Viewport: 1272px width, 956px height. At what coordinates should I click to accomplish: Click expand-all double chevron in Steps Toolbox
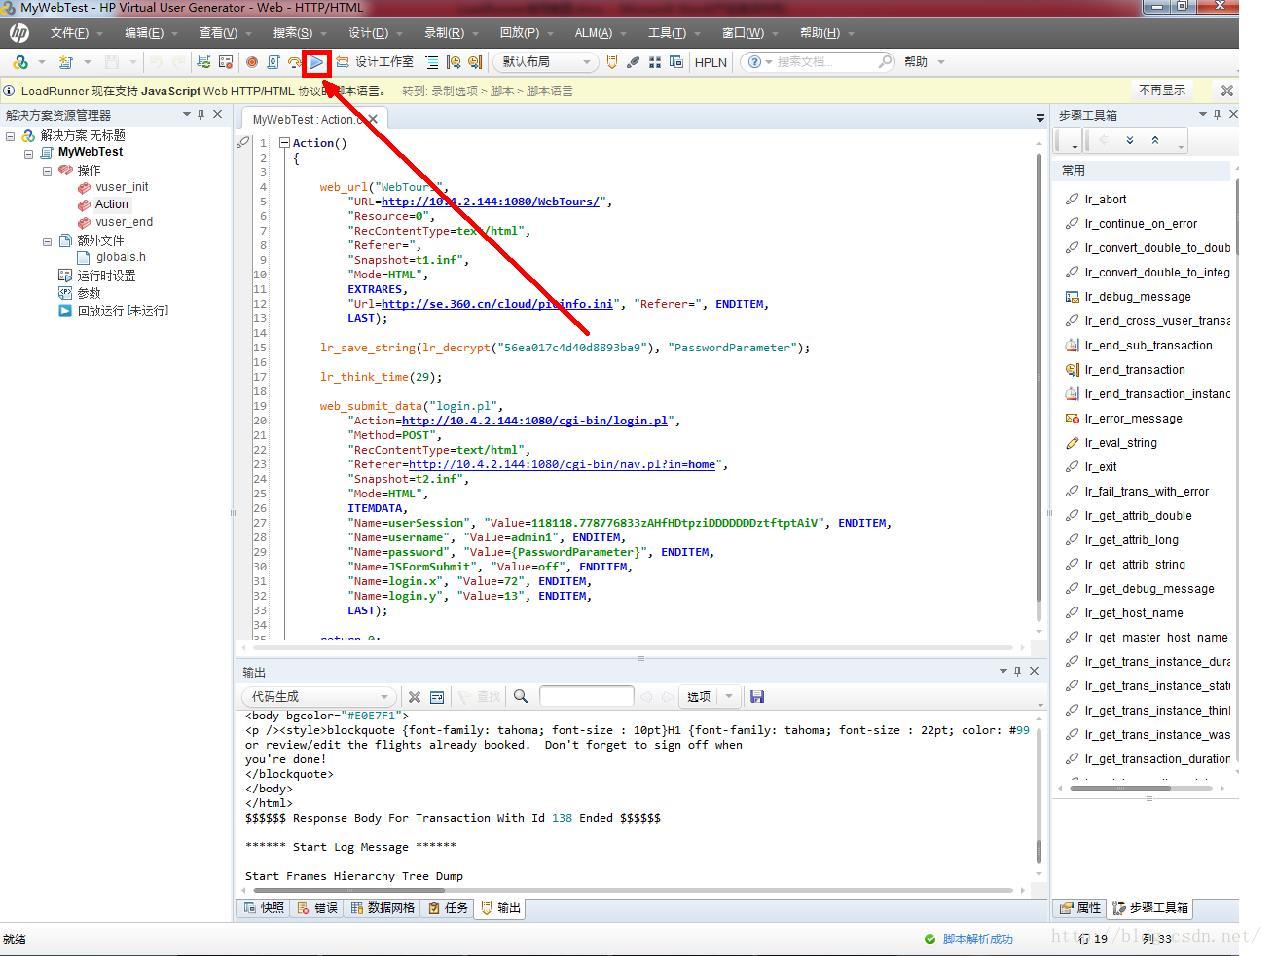[x=1130, y=140]
